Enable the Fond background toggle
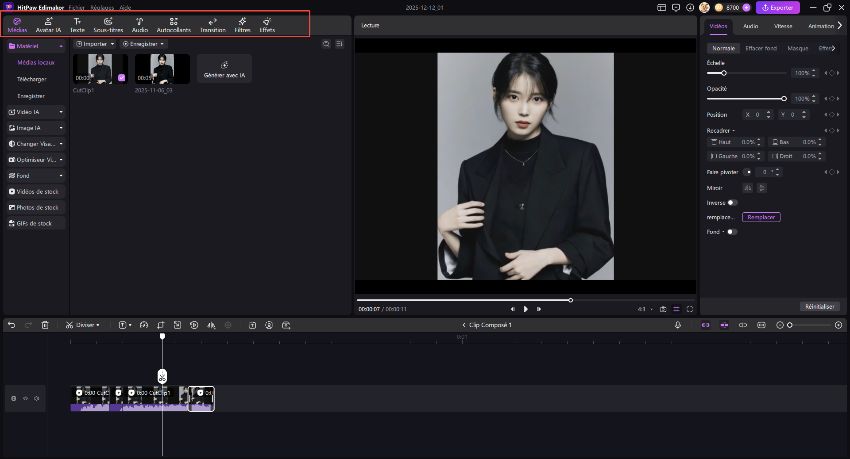The width and height of the screenshot is (850, 459). coord(732,232)
